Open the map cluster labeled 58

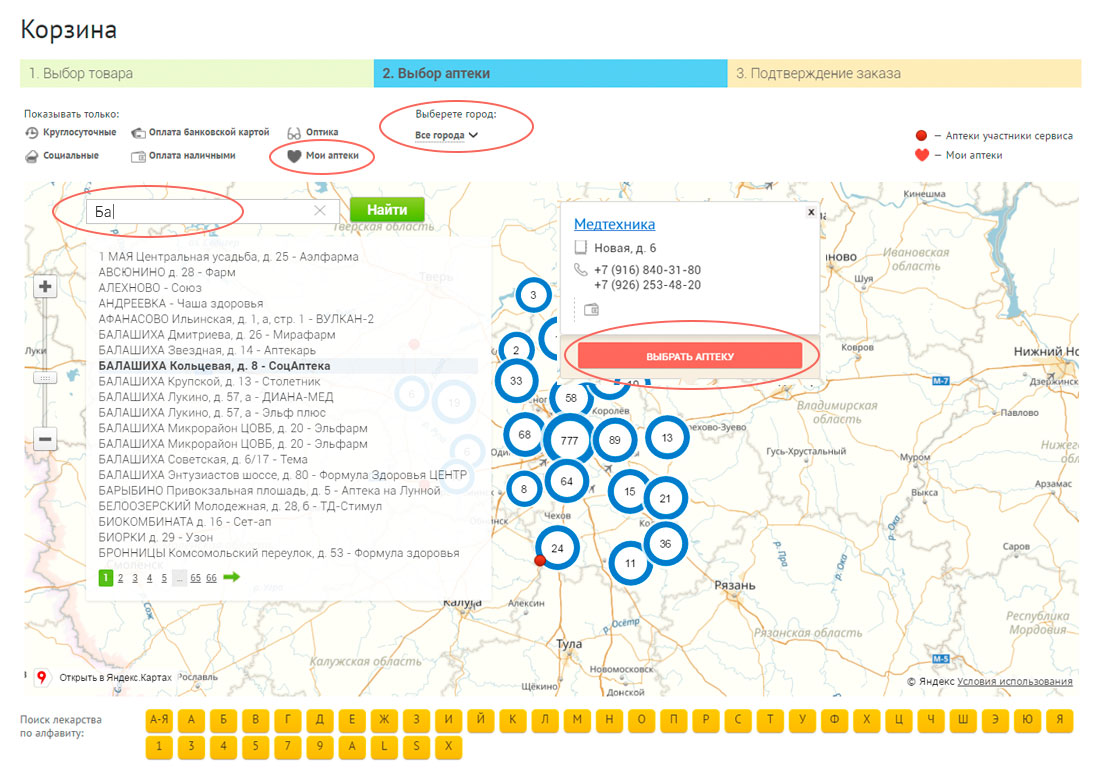point(571,398)
